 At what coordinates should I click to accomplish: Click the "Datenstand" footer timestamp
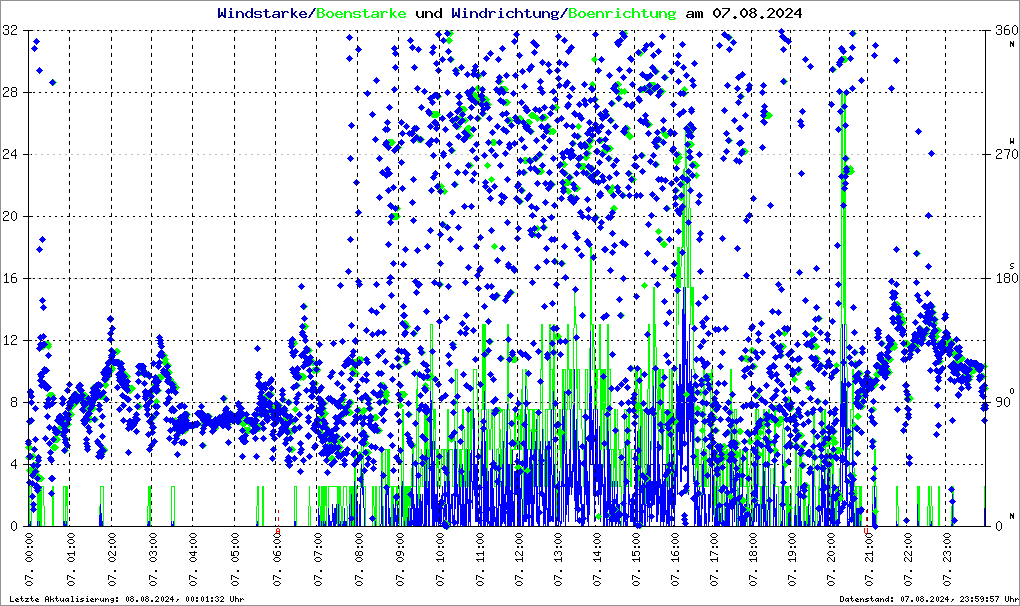(928, 599)
